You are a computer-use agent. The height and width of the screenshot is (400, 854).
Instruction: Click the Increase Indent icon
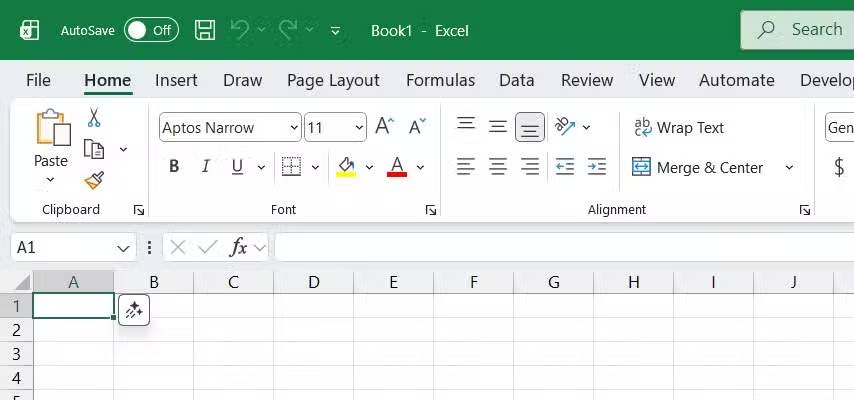597,167
